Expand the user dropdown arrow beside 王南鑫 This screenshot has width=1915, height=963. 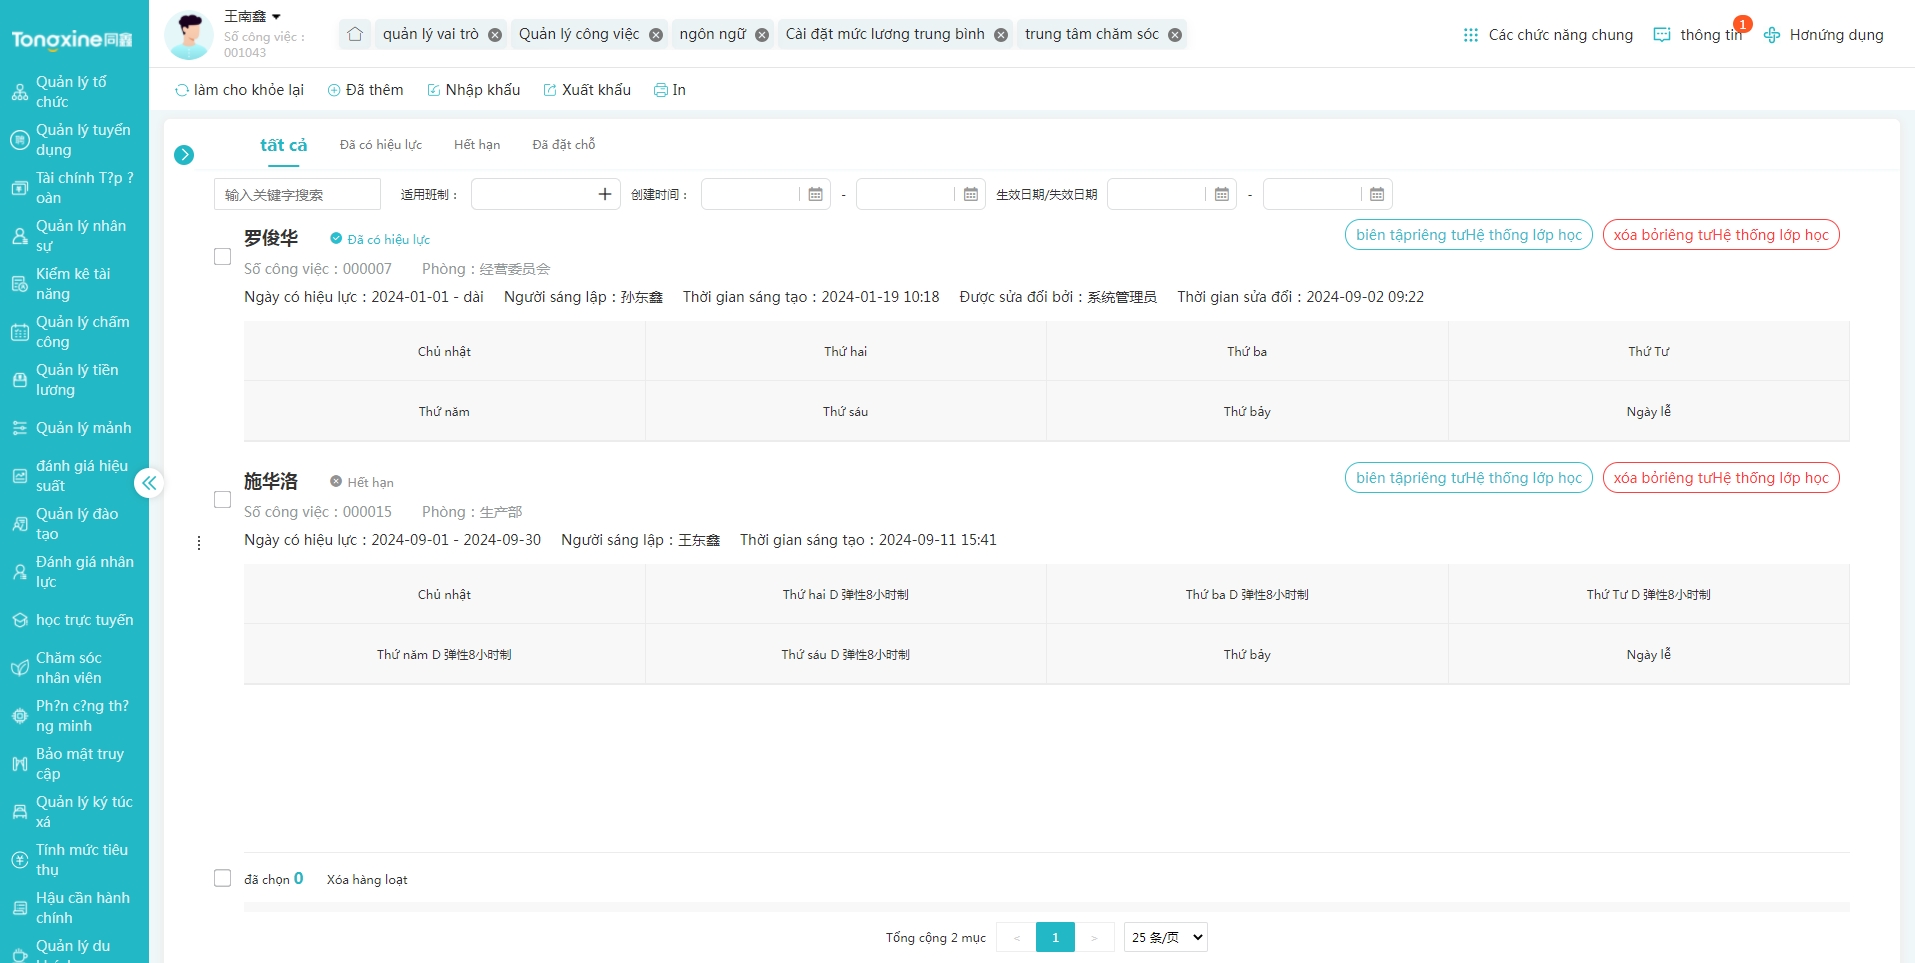pyautogui.click(x=277, y=17)
